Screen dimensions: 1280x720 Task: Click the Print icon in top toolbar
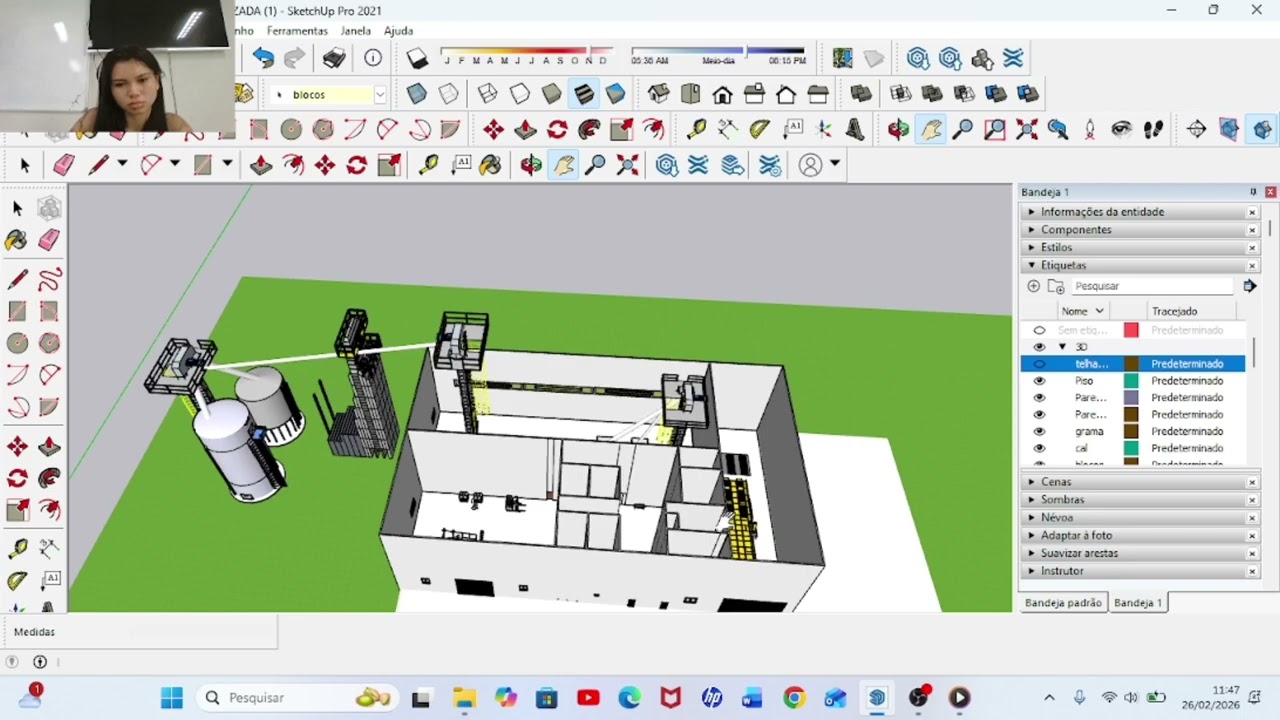334,58
